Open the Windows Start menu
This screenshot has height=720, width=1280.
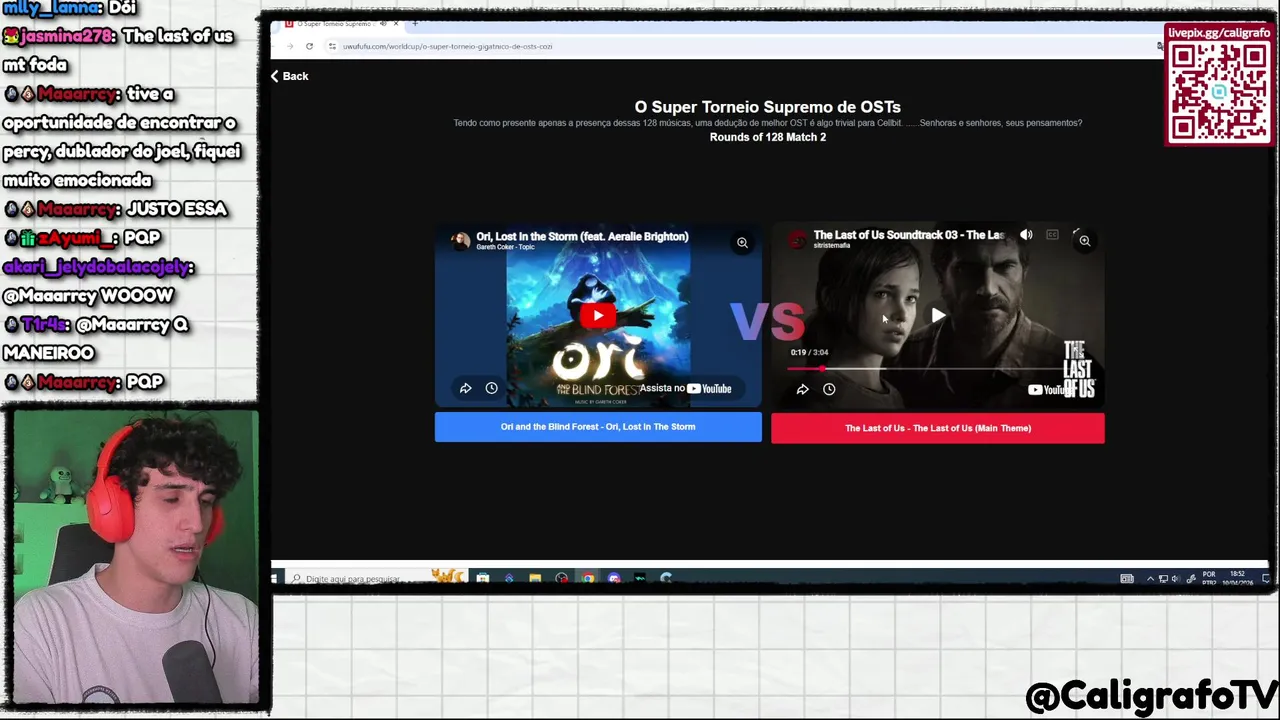[275, 578]
